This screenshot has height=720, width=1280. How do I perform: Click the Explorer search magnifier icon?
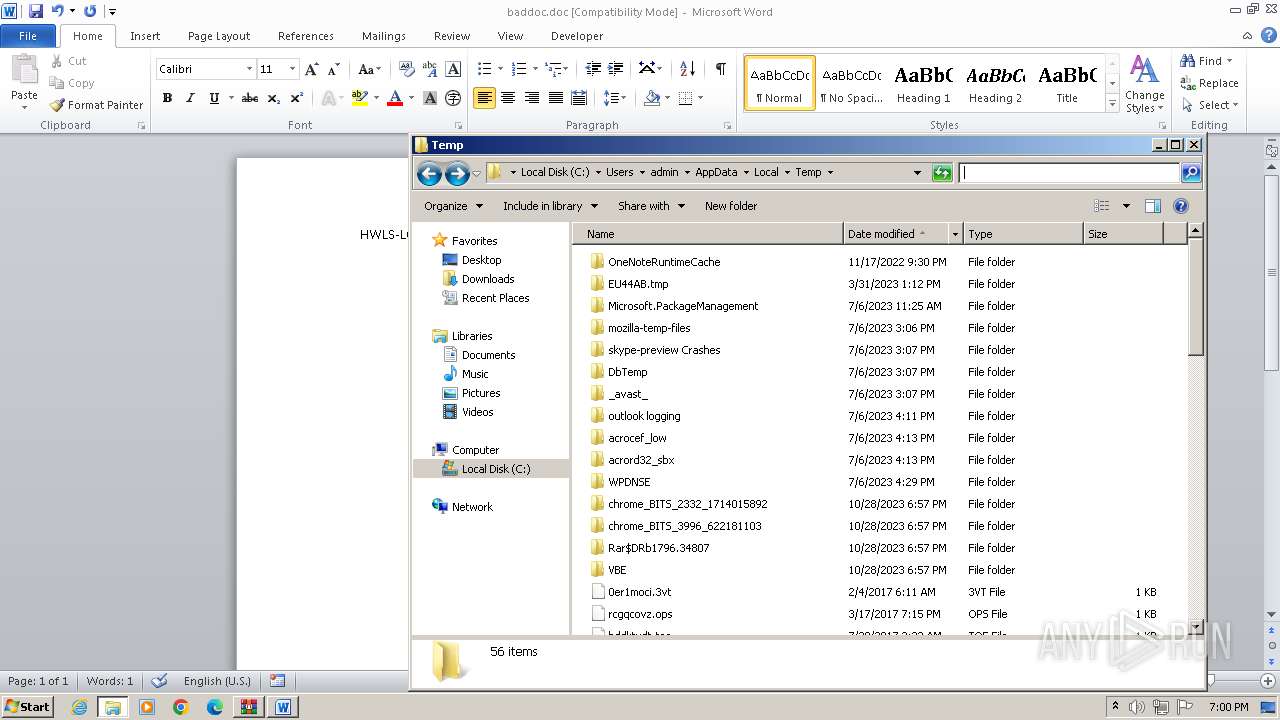coord(1190,173)
